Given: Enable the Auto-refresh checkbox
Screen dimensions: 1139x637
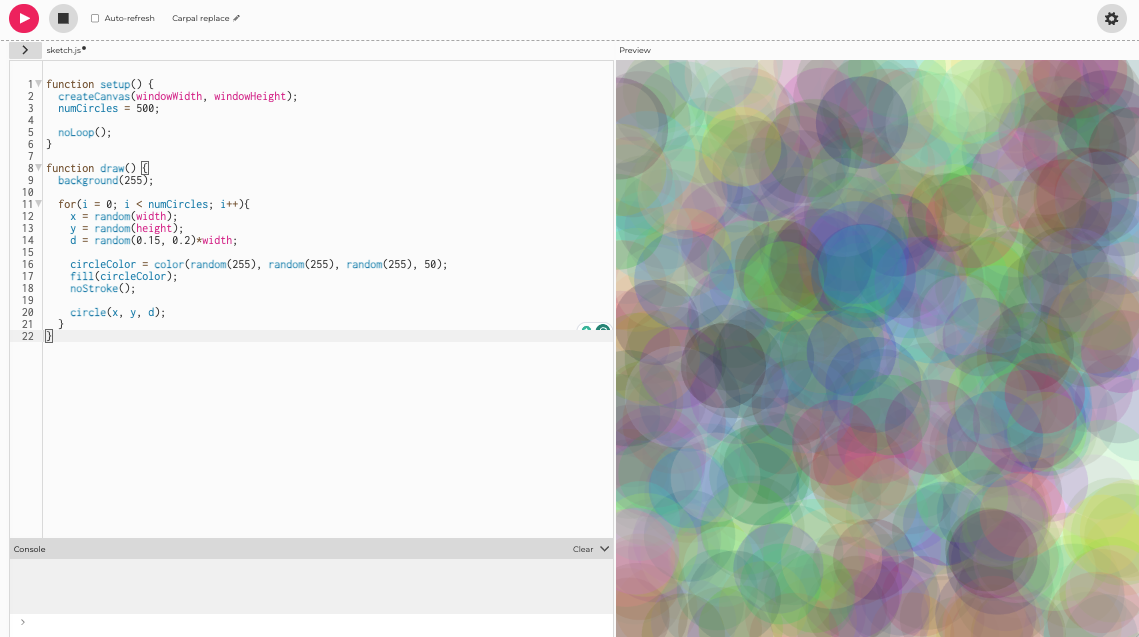Looking at the screenshot, I should [x=94, y=17].
